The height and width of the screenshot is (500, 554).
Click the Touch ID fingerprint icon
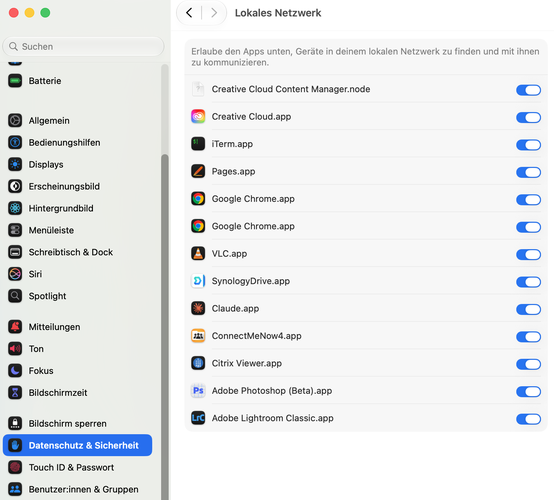[x=15, y=467]
